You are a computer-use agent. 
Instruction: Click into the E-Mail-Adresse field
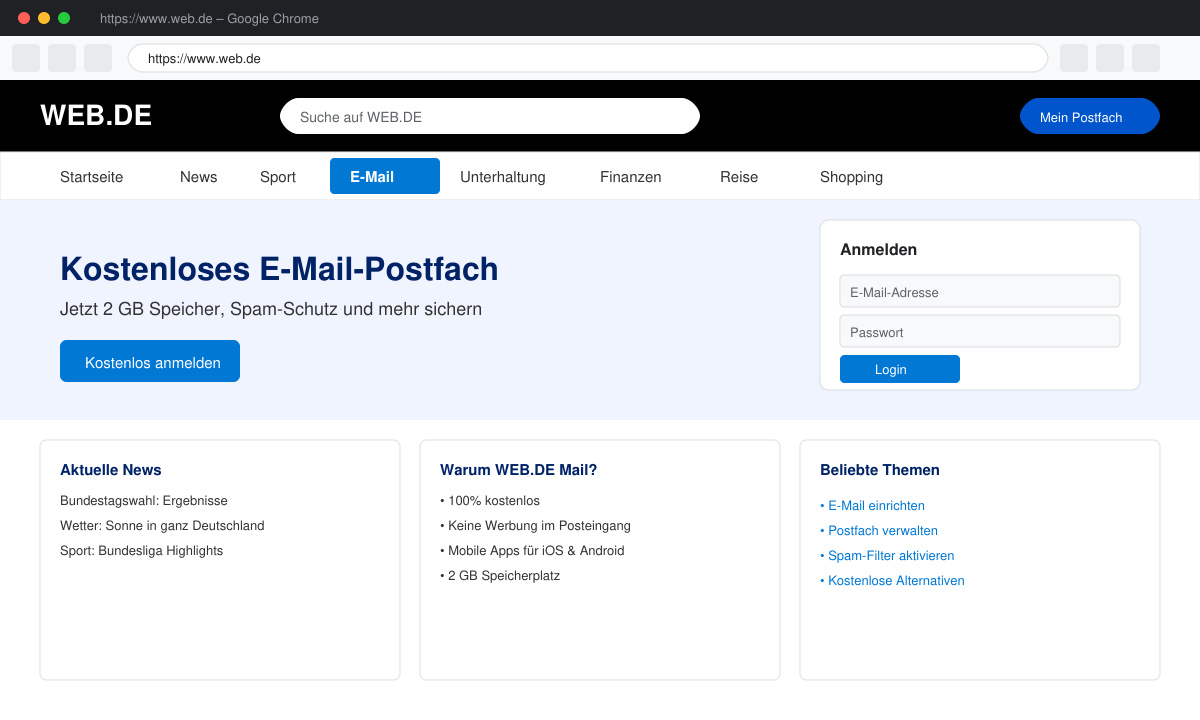[980, 291]
